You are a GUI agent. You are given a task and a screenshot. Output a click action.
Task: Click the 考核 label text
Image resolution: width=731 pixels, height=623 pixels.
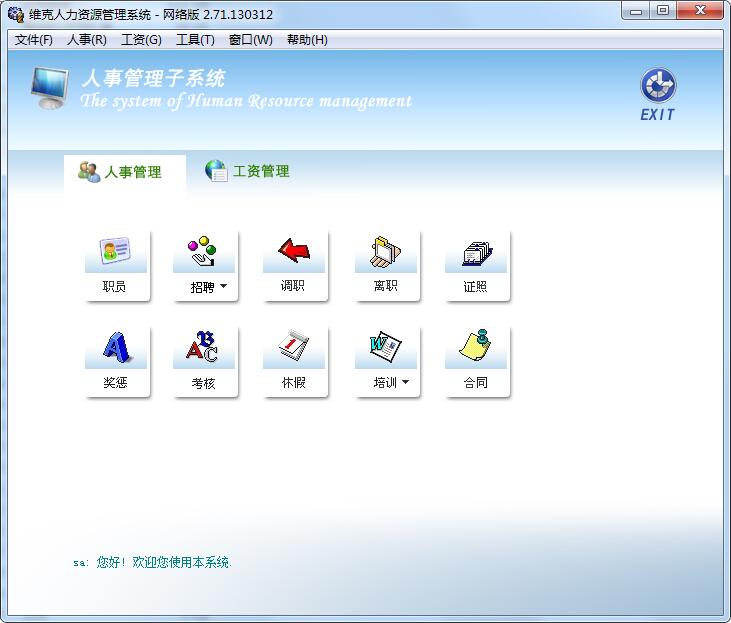coord(203,383)
